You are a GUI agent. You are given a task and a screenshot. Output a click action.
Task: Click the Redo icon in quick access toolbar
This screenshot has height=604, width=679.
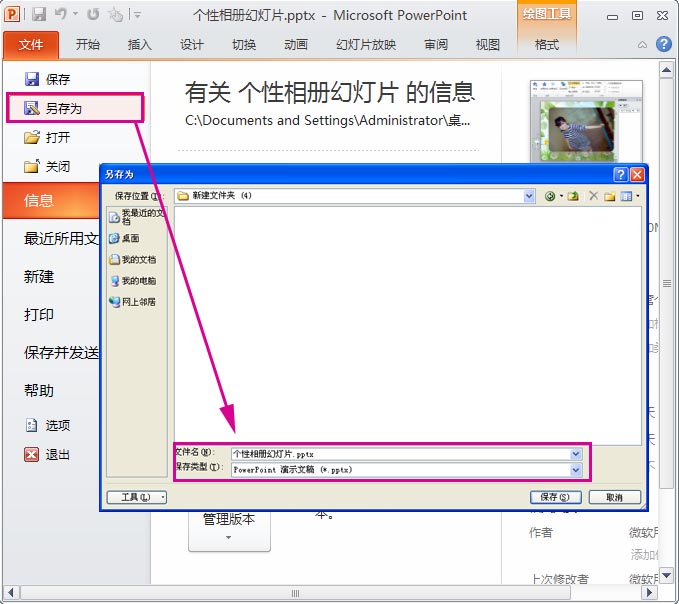click(x=93, y=15)
